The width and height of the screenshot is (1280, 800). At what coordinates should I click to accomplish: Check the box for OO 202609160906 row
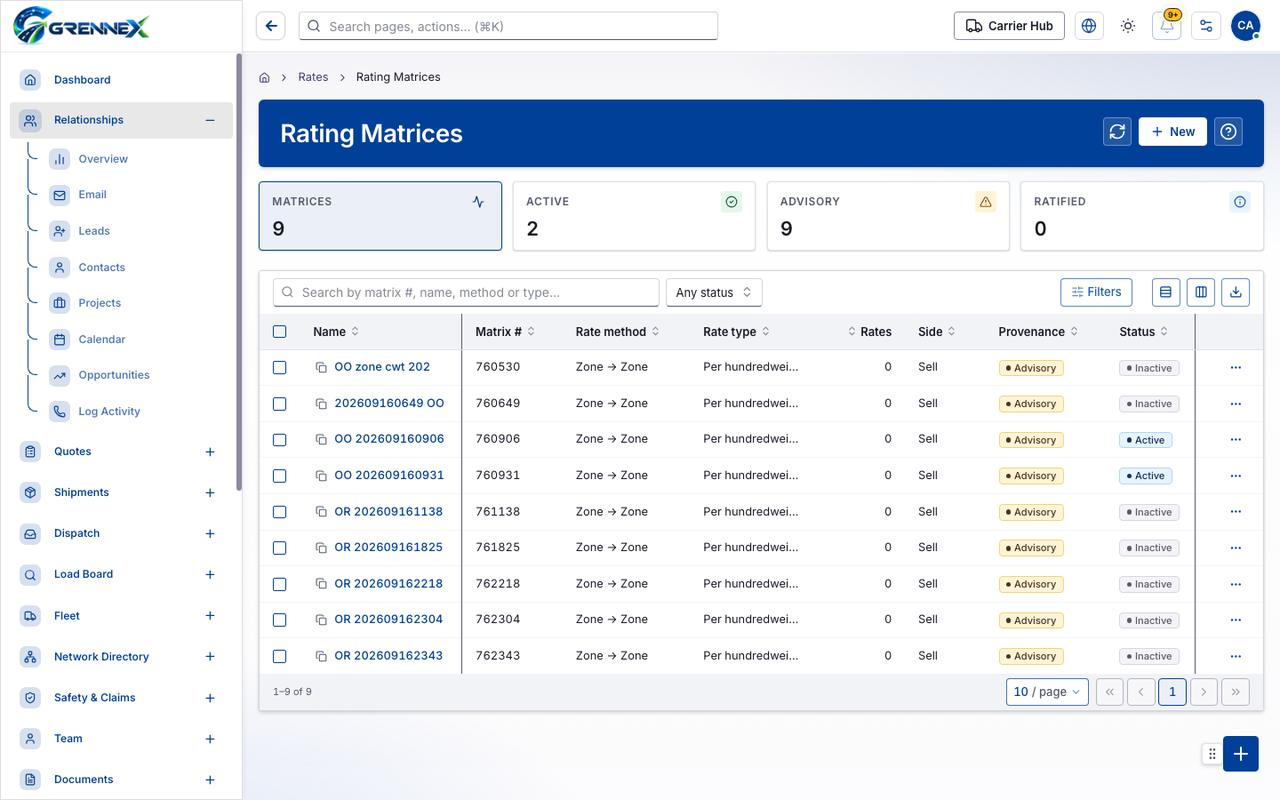pyautogui.click(x=280, y=440)
